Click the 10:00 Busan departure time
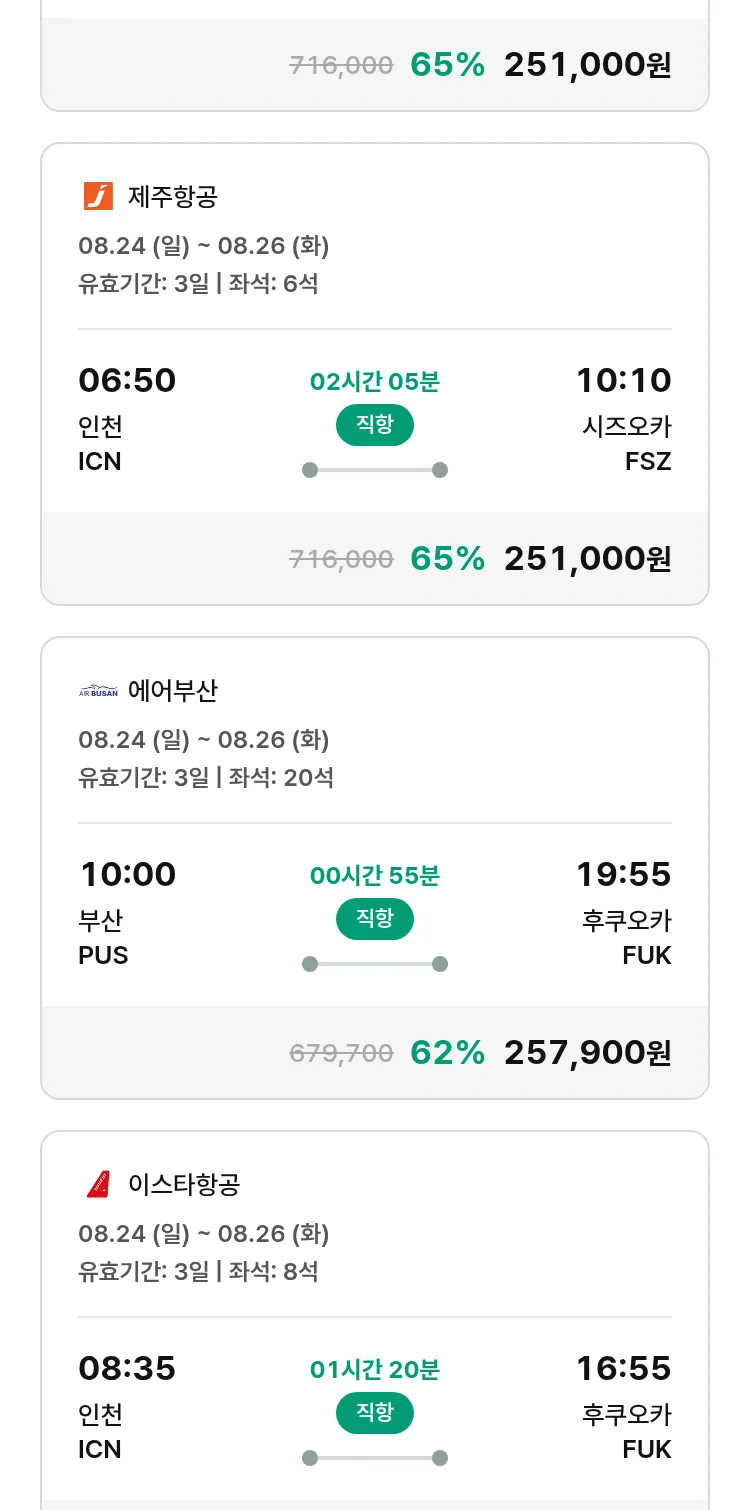Image resolution: width=750 pixels, height=1510 pixels. 128,874
